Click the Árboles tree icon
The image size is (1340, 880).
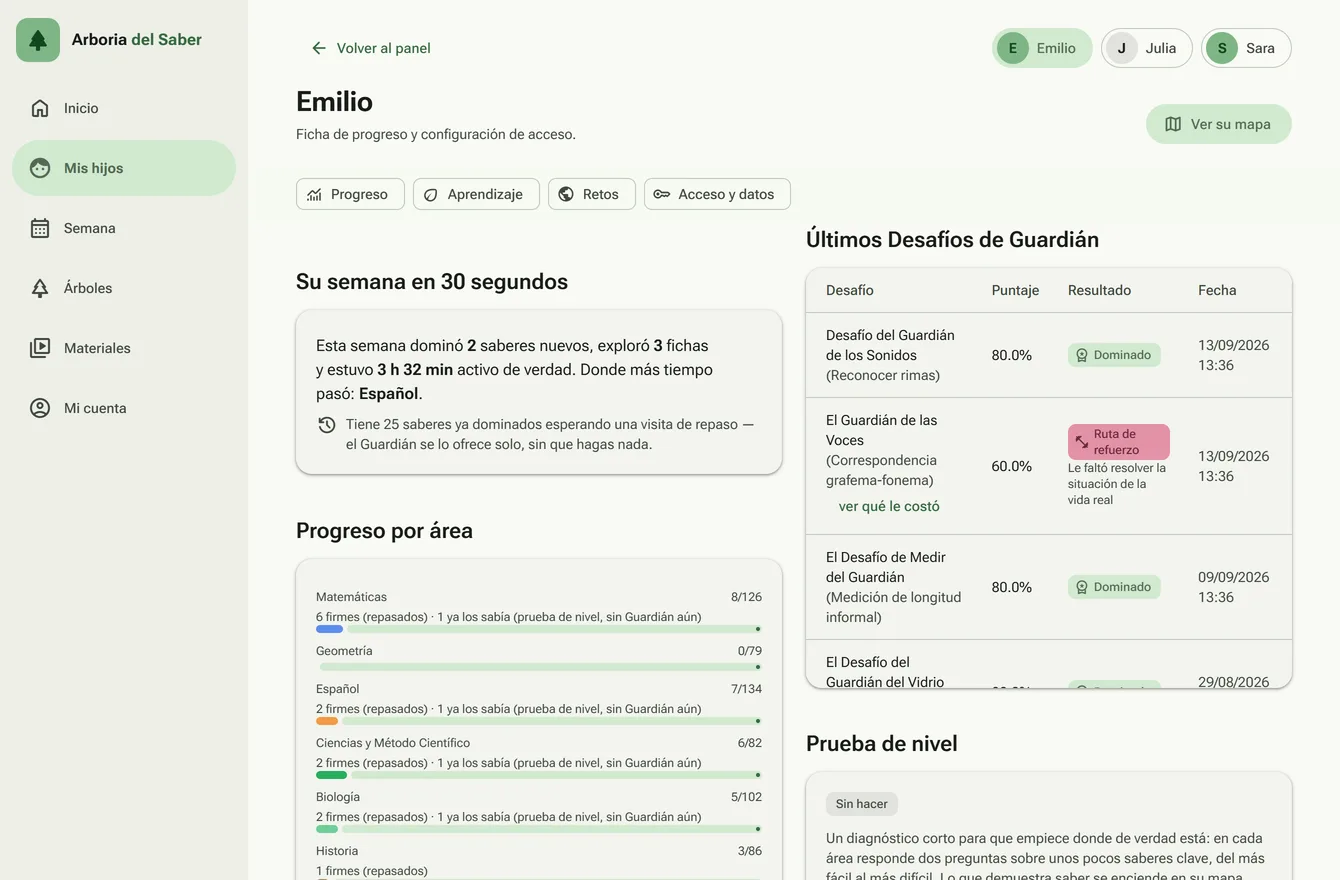pos(40,288)
